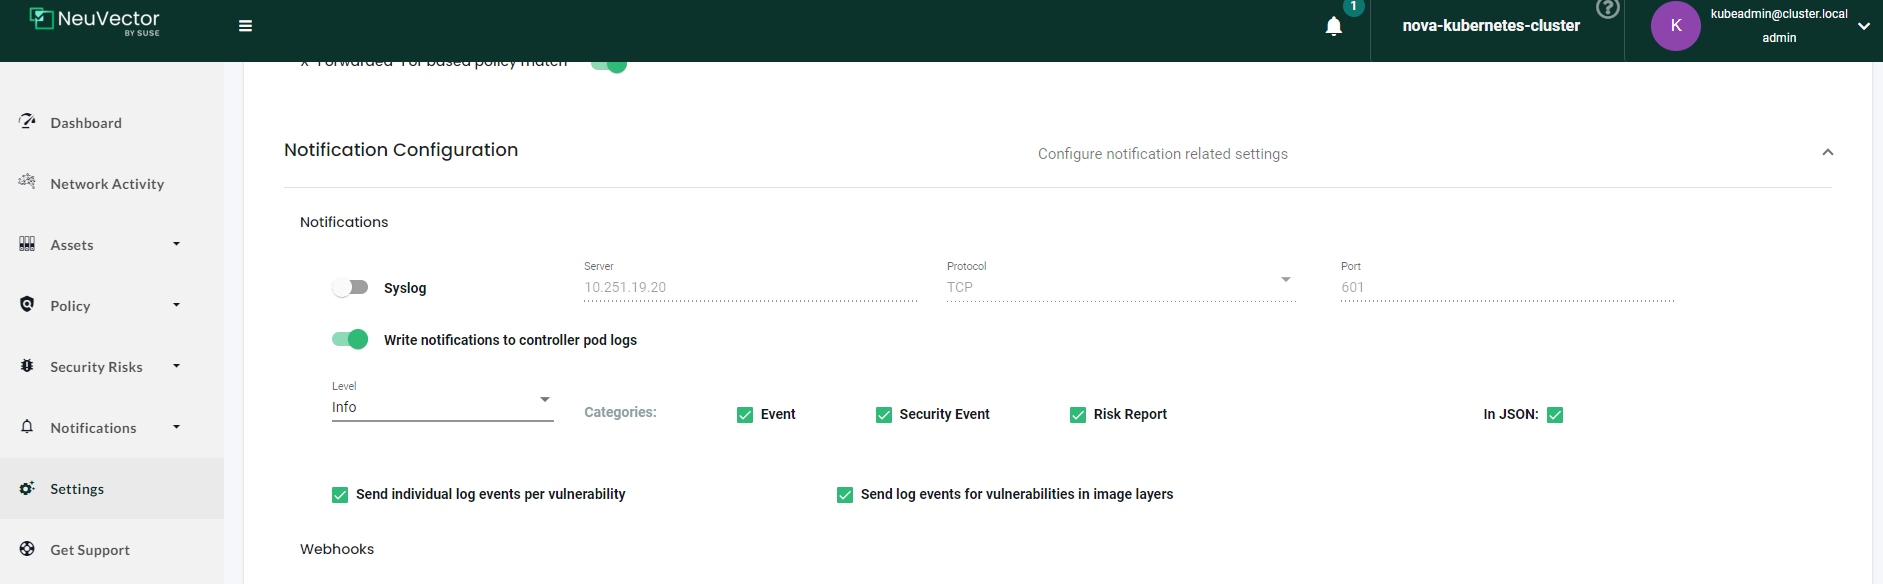Click the Categories label
The width and height of the screenshot is (1883, 584).
point(620,412)
